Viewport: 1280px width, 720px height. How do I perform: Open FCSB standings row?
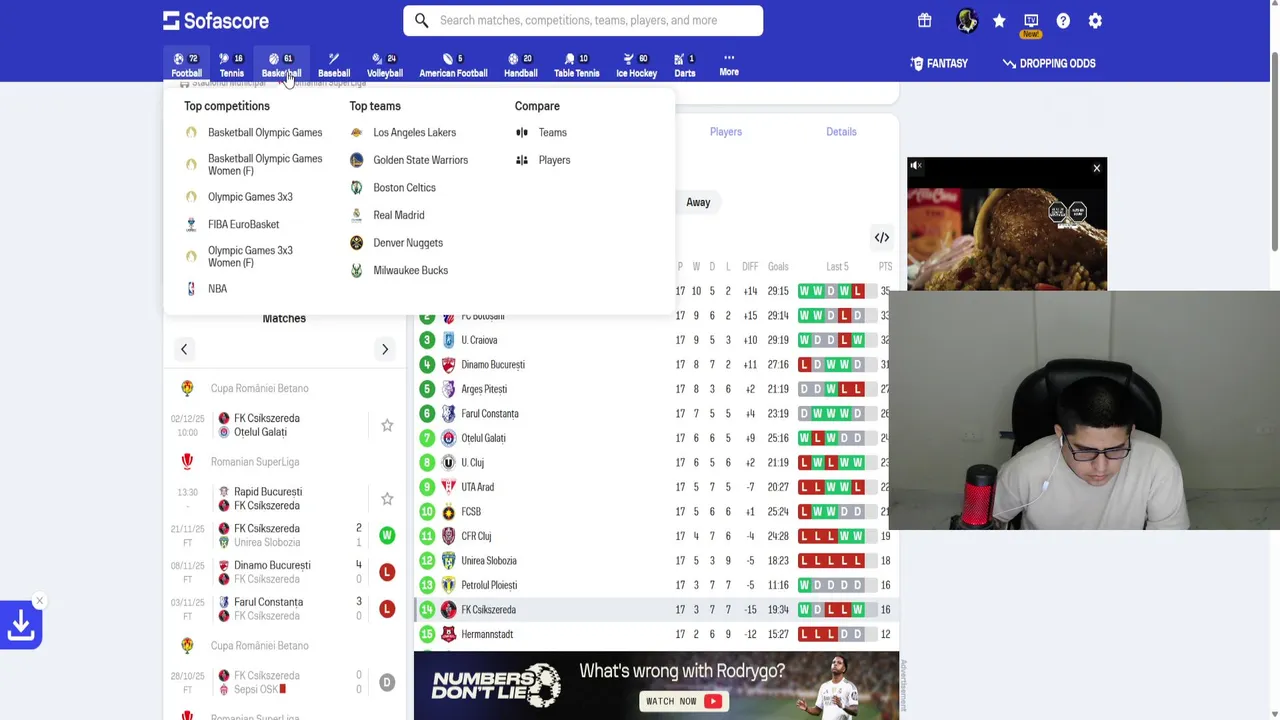(x=656, y=512)
